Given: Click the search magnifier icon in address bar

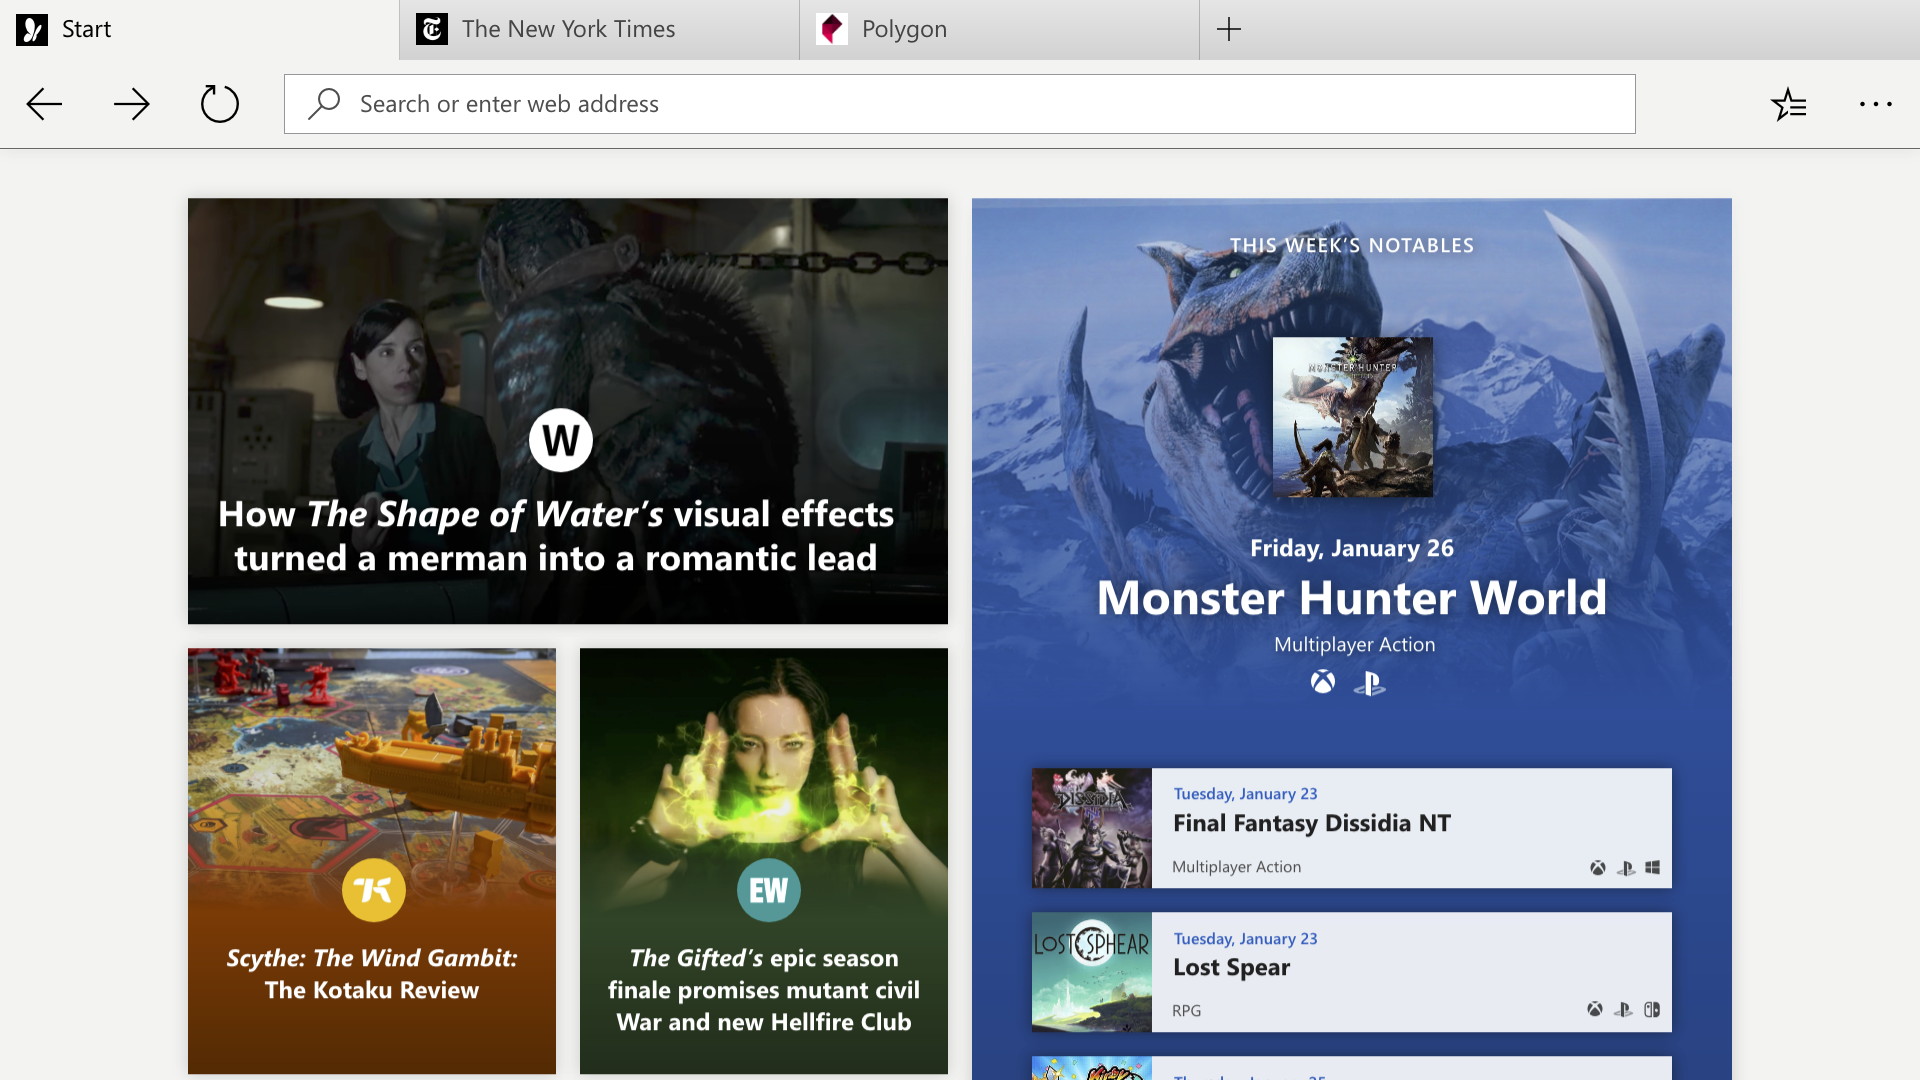Looking at the screenshot, I should (x=324, y=104).
